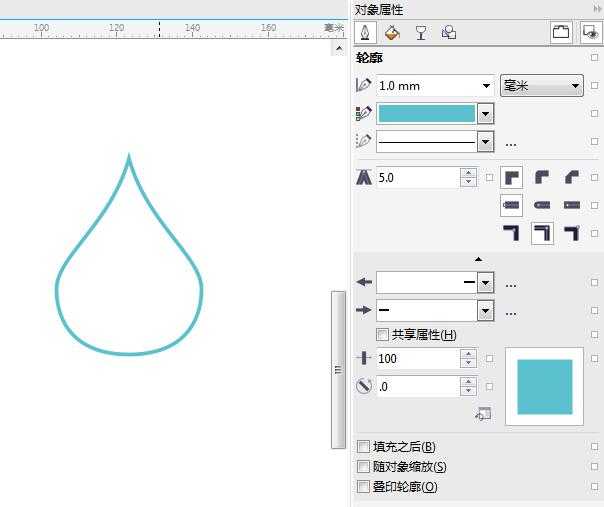604x507 pixels.
Task: Choose the beveled corner style icon
Action: point(572,177)
